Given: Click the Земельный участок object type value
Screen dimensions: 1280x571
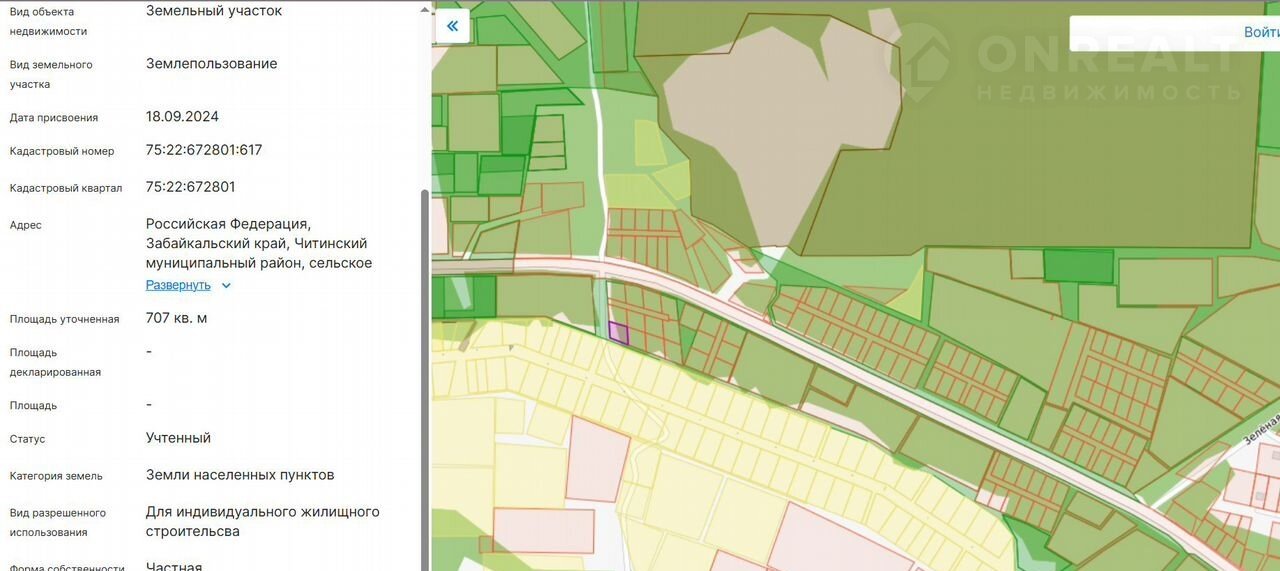Looking at the screenshot, I should pyautogui.click(x=214, y=11).
